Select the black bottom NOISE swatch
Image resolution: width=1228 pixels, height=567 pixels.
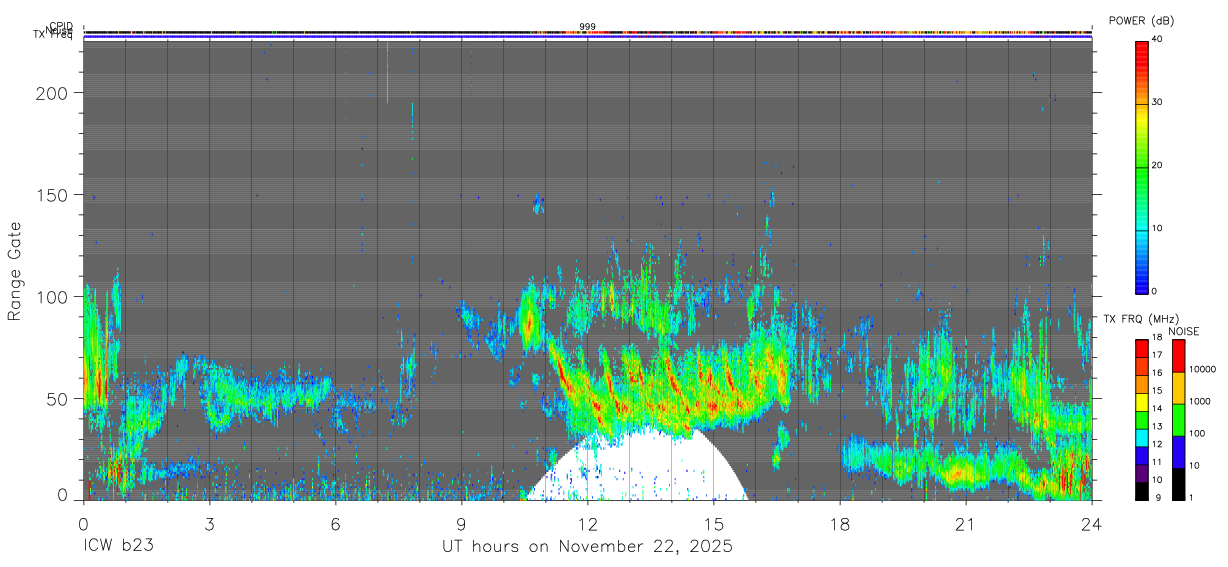(1178, 484)
